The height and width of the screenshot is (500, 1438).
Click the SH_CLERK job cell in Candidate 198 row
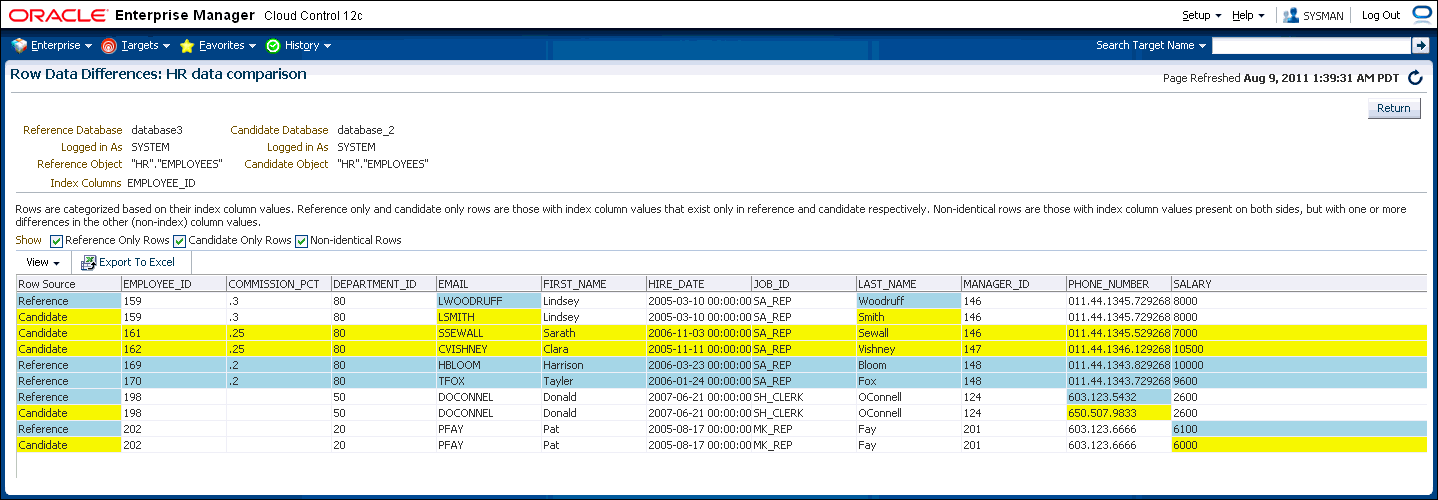click(804, 413)
